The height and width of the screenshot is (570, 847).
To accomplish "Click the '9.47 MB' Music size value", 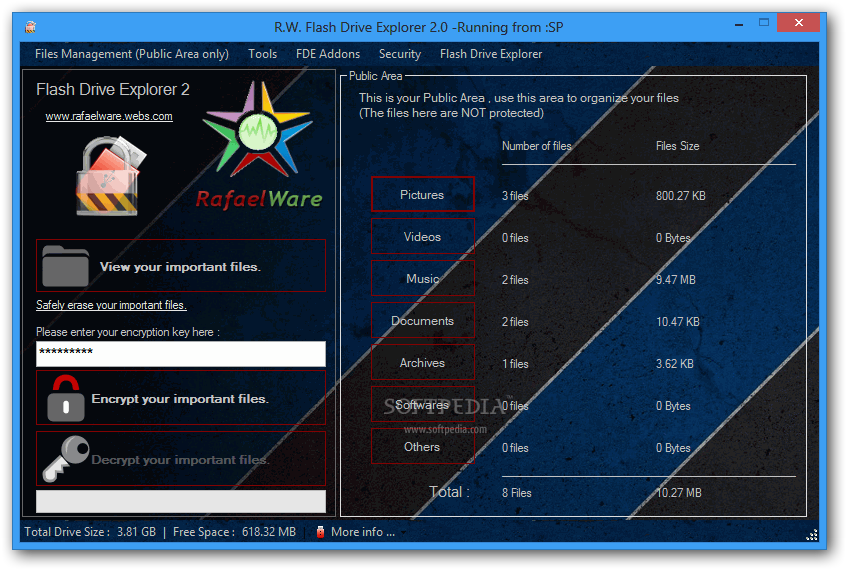I will pos(676,280).
